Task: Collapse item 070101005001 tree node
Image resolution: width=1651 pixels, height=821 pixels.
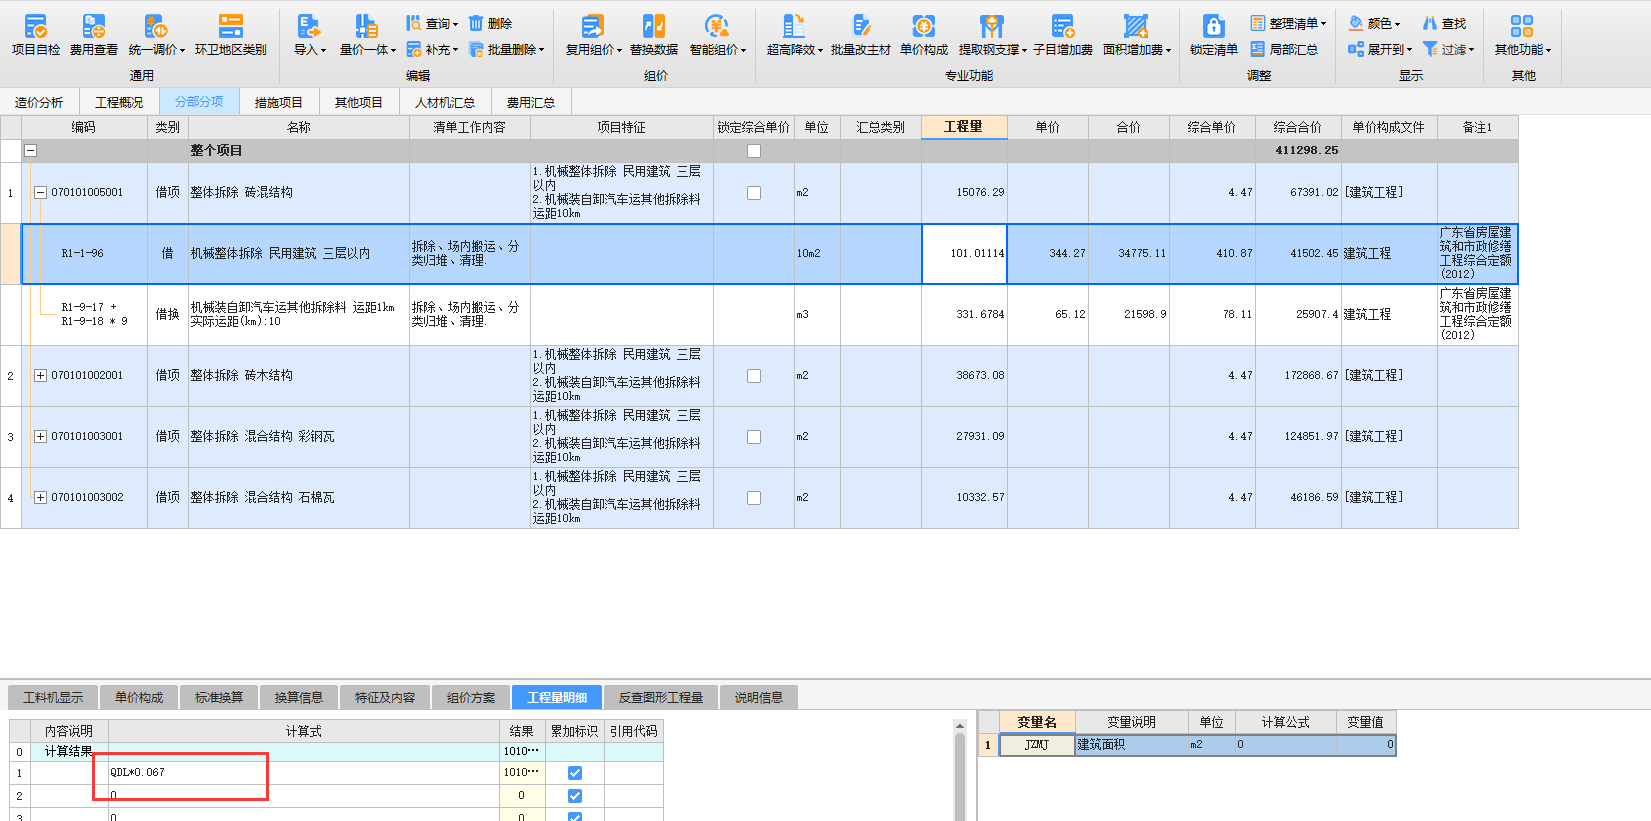Action: [x=41, y=193]
